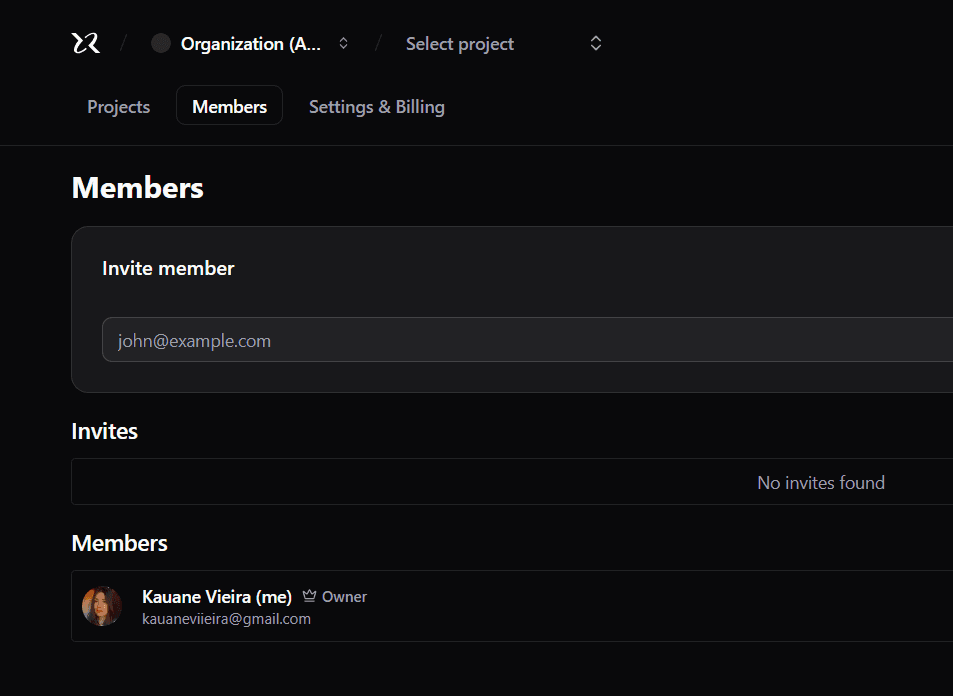953x696 pixels.
Task: Click the chevron beside Organization name
Action: (x=342, y=43)
